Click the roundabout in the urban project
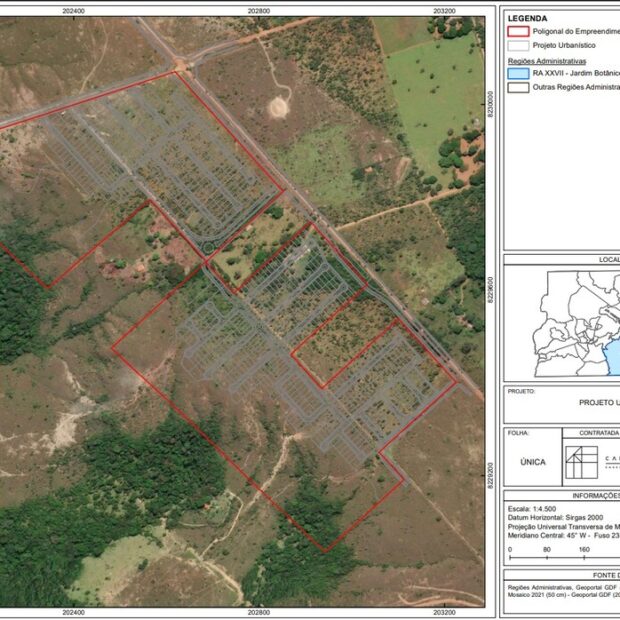The height and width of the screenshot is (620, 620). [x=208, y=248]
